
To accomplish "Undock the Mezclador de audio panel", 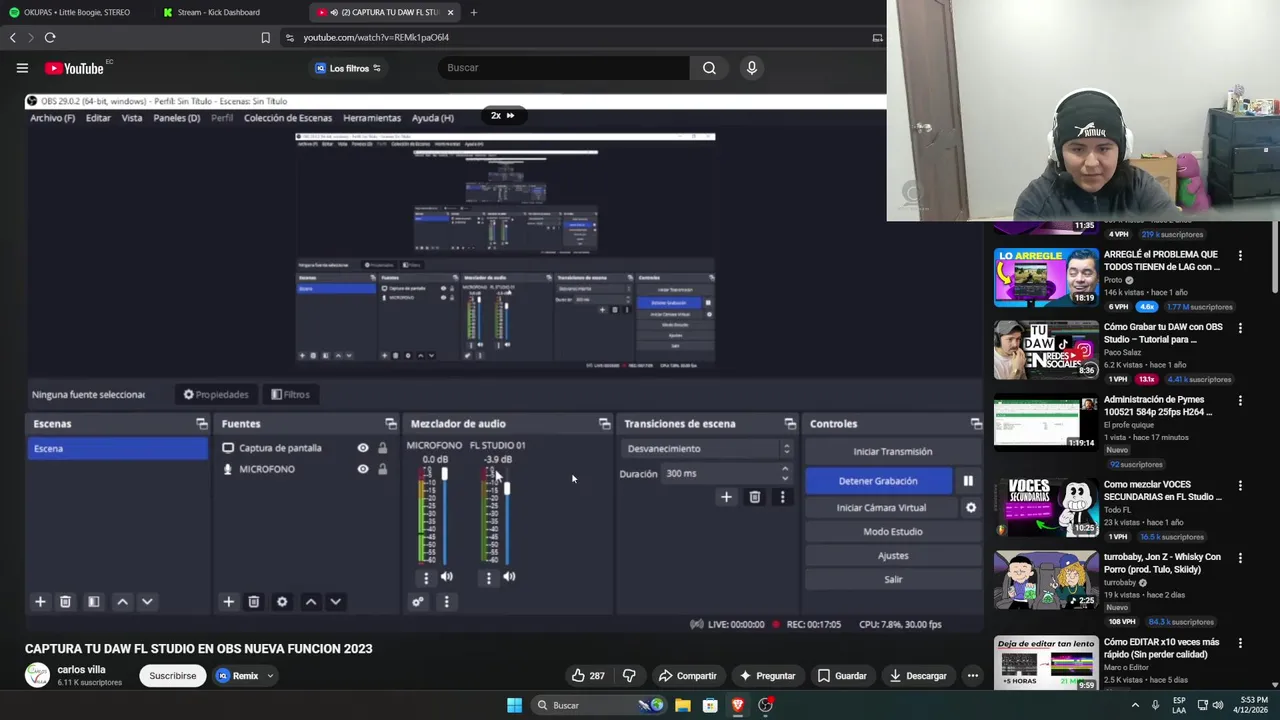I will [604, 424].
